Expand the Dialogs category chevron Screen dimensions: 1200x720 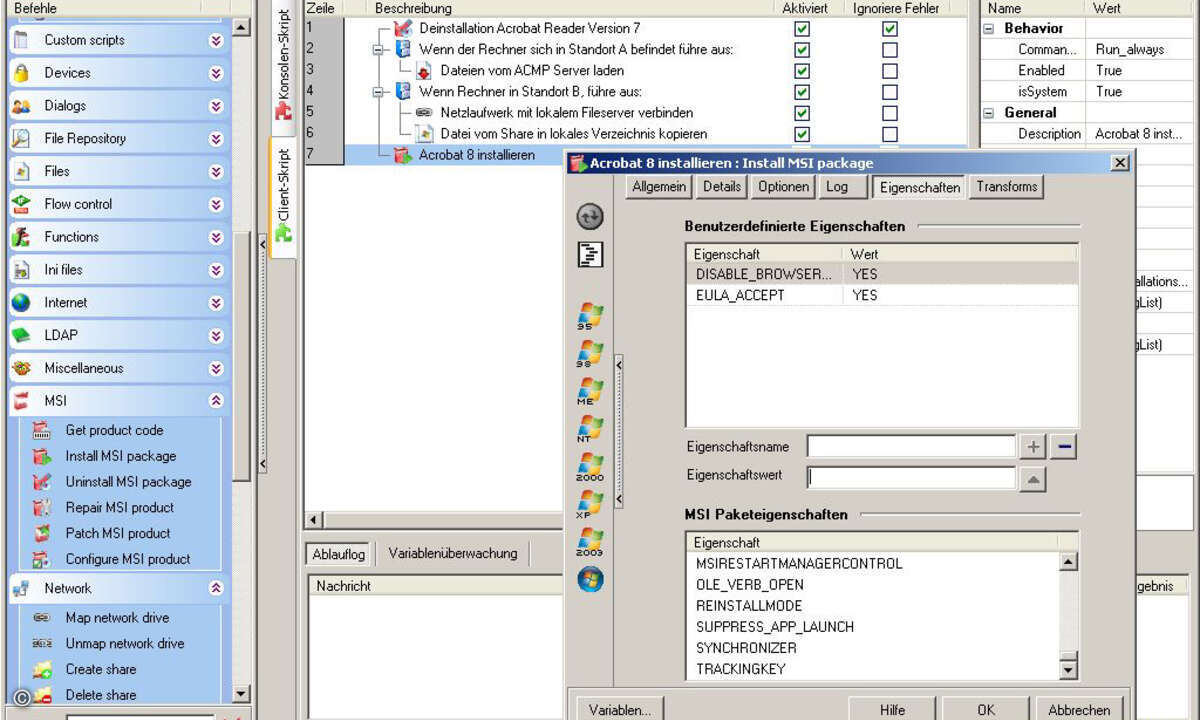coord(216,106)
